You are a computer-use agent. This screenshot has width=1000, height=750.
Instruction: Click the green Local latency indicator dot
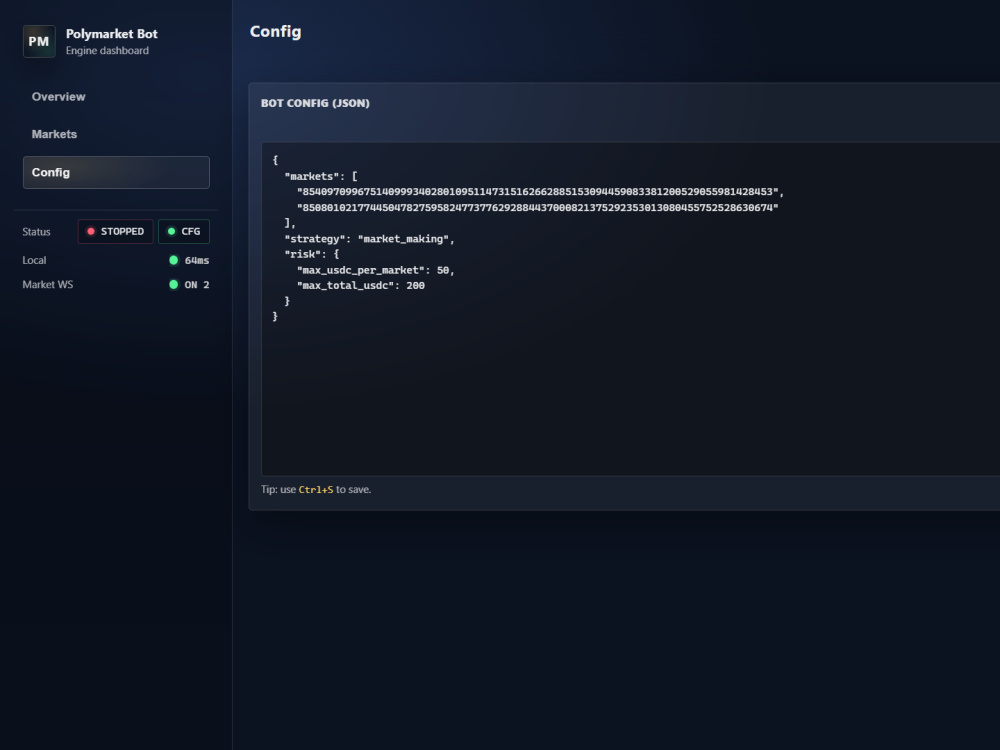pos(173,260)
